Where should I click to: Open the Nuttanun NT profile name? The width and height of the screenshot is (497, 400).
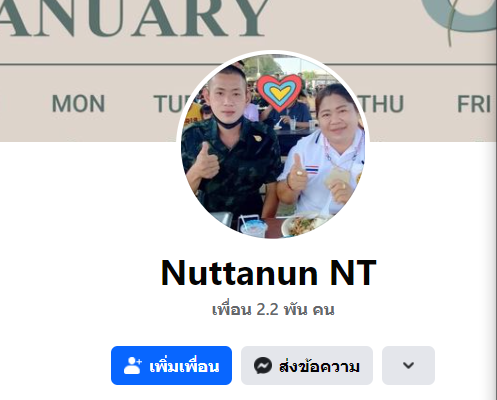coord(269,273)
